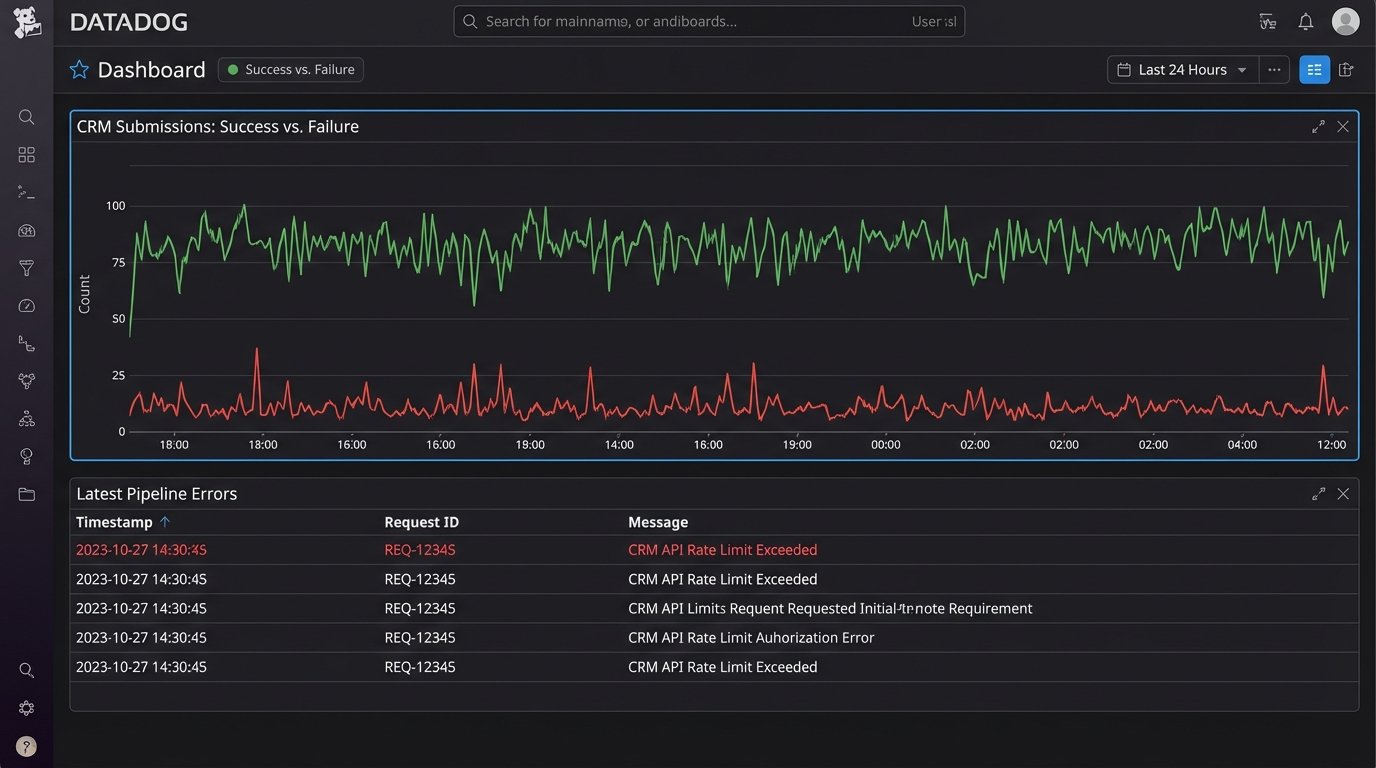This screenshot has width=1376, height=768.
Task: Open the dashboards grid icon in sidebar
Action: pos(27,155)
